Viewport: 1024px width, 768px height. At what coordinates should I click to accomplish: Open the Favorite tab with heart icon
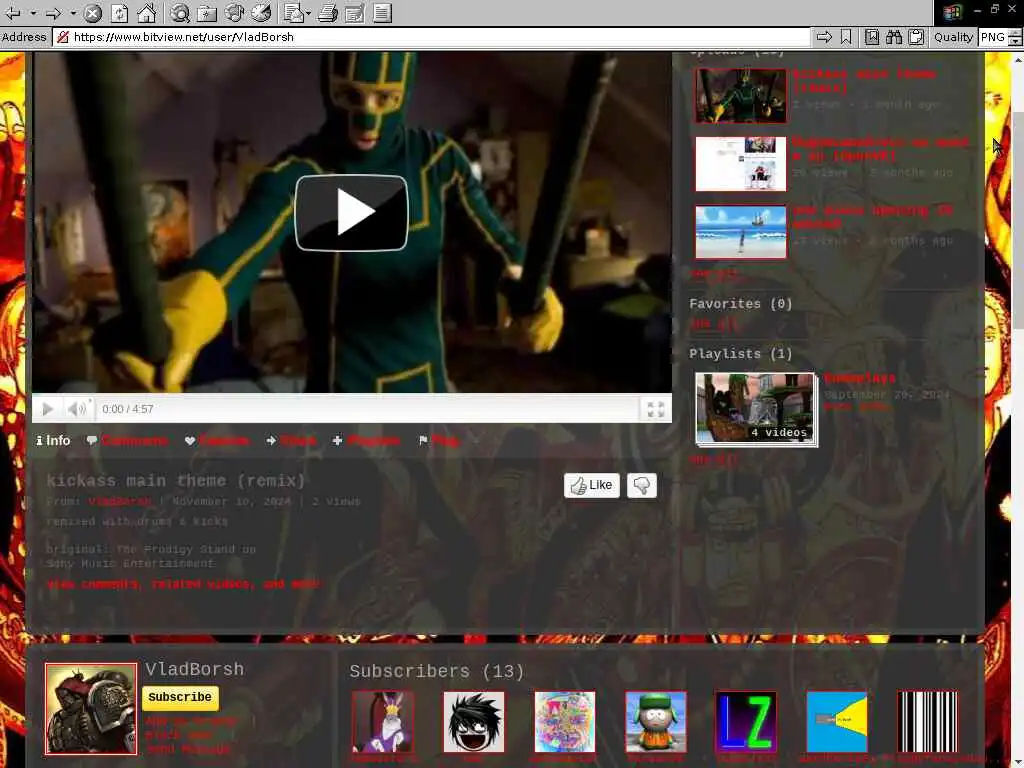(217, 441)
